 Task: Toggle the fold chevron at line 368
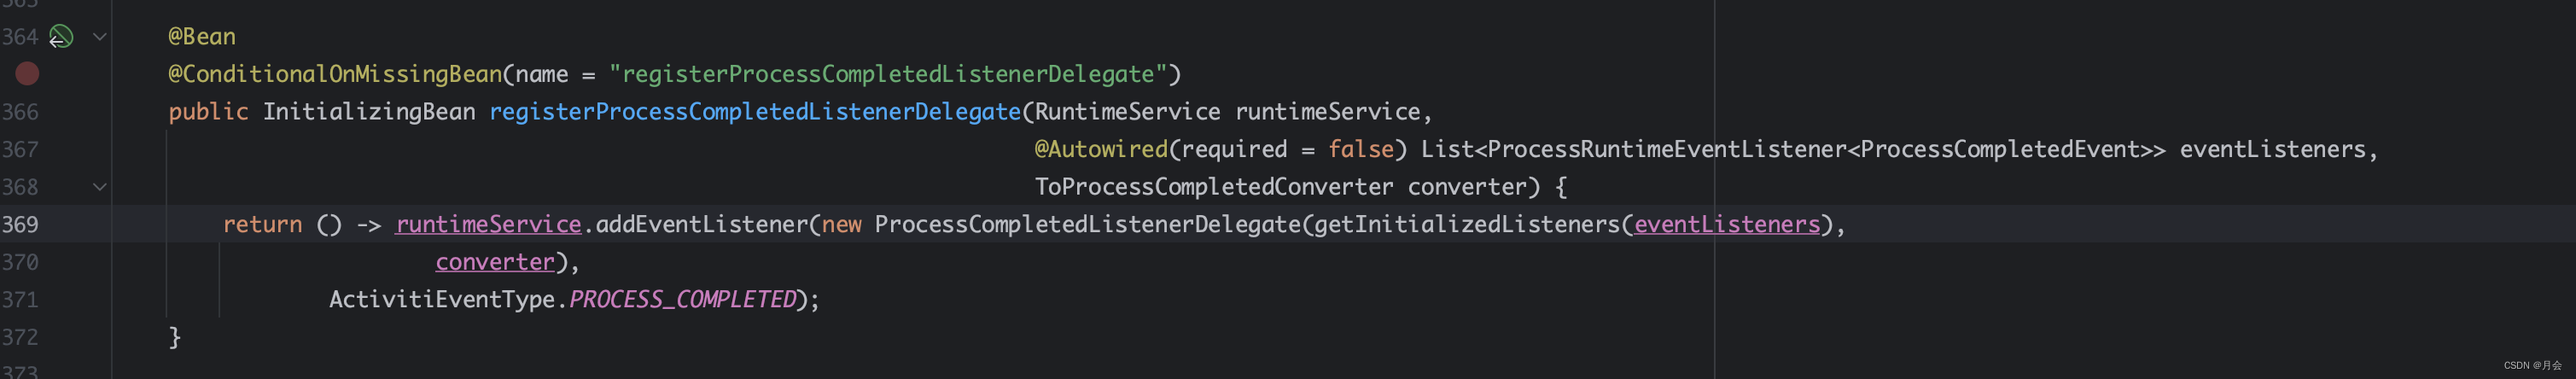tap(100, 187)
